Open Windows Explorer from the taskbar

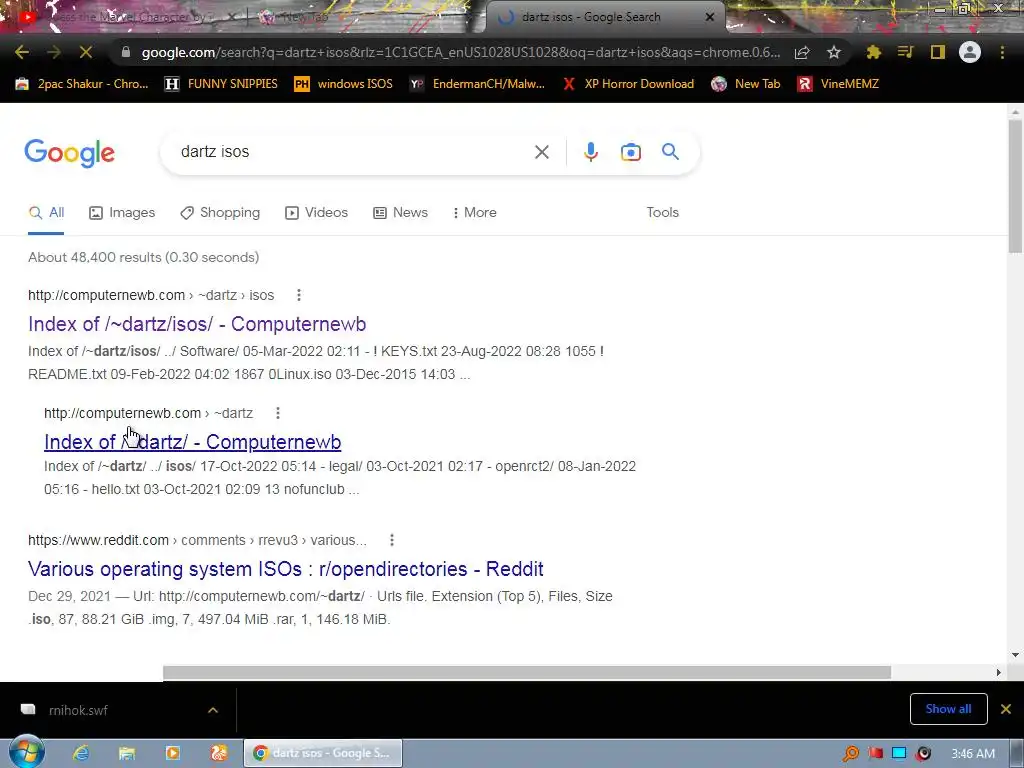tap(127, 753)
